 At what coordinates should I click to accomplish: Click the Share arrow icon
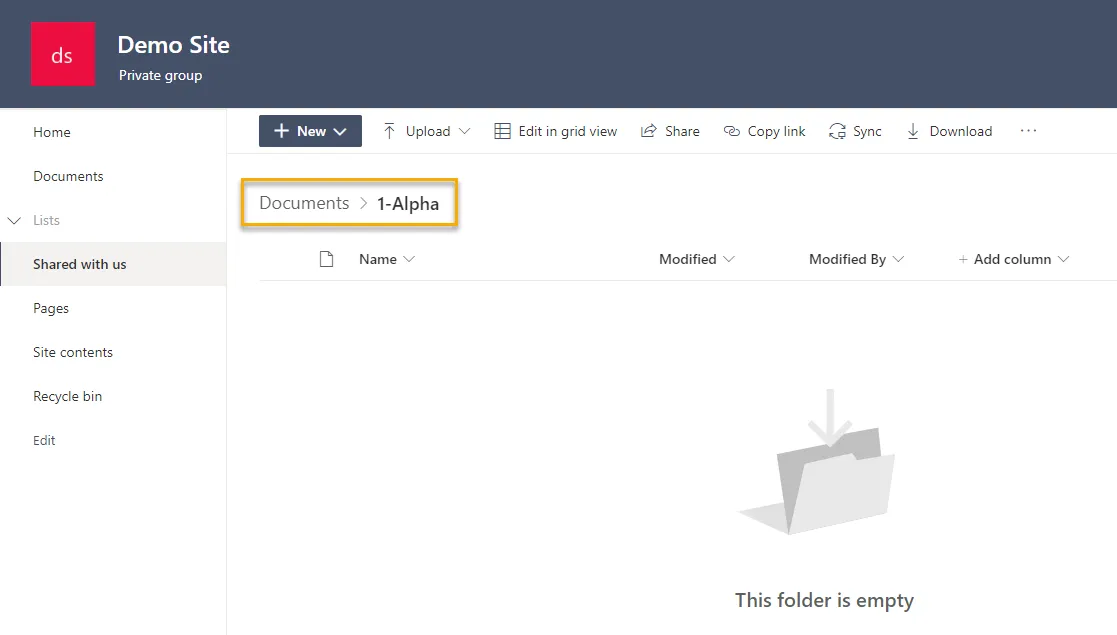(x=648, y=131)
